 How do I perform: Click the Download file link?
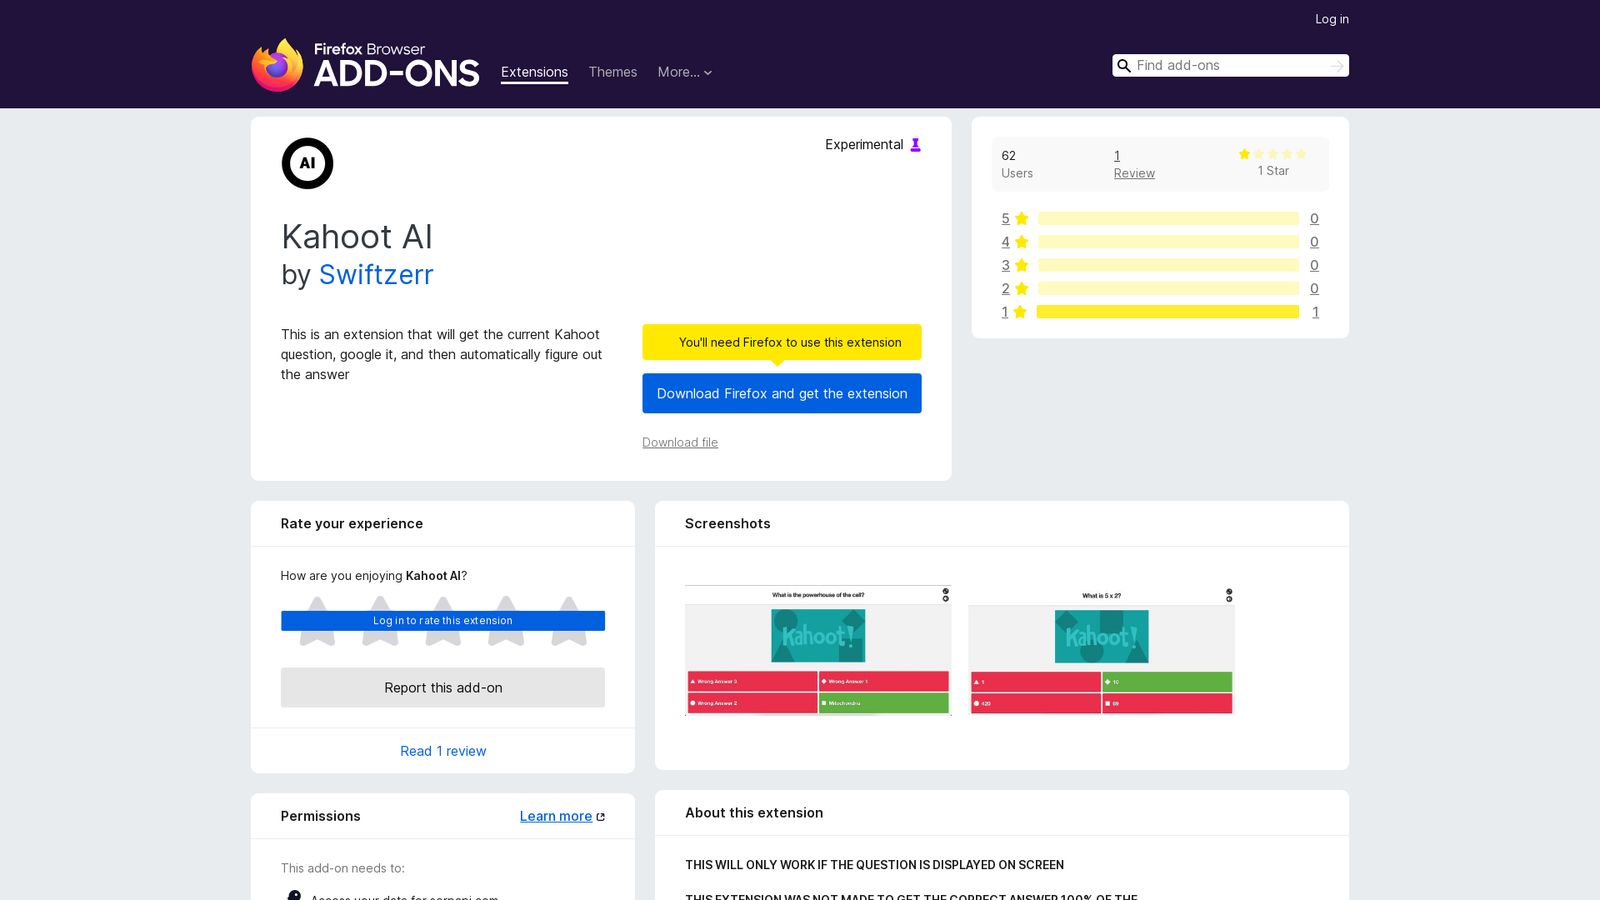pyautogui.click(x=680, y=442)
